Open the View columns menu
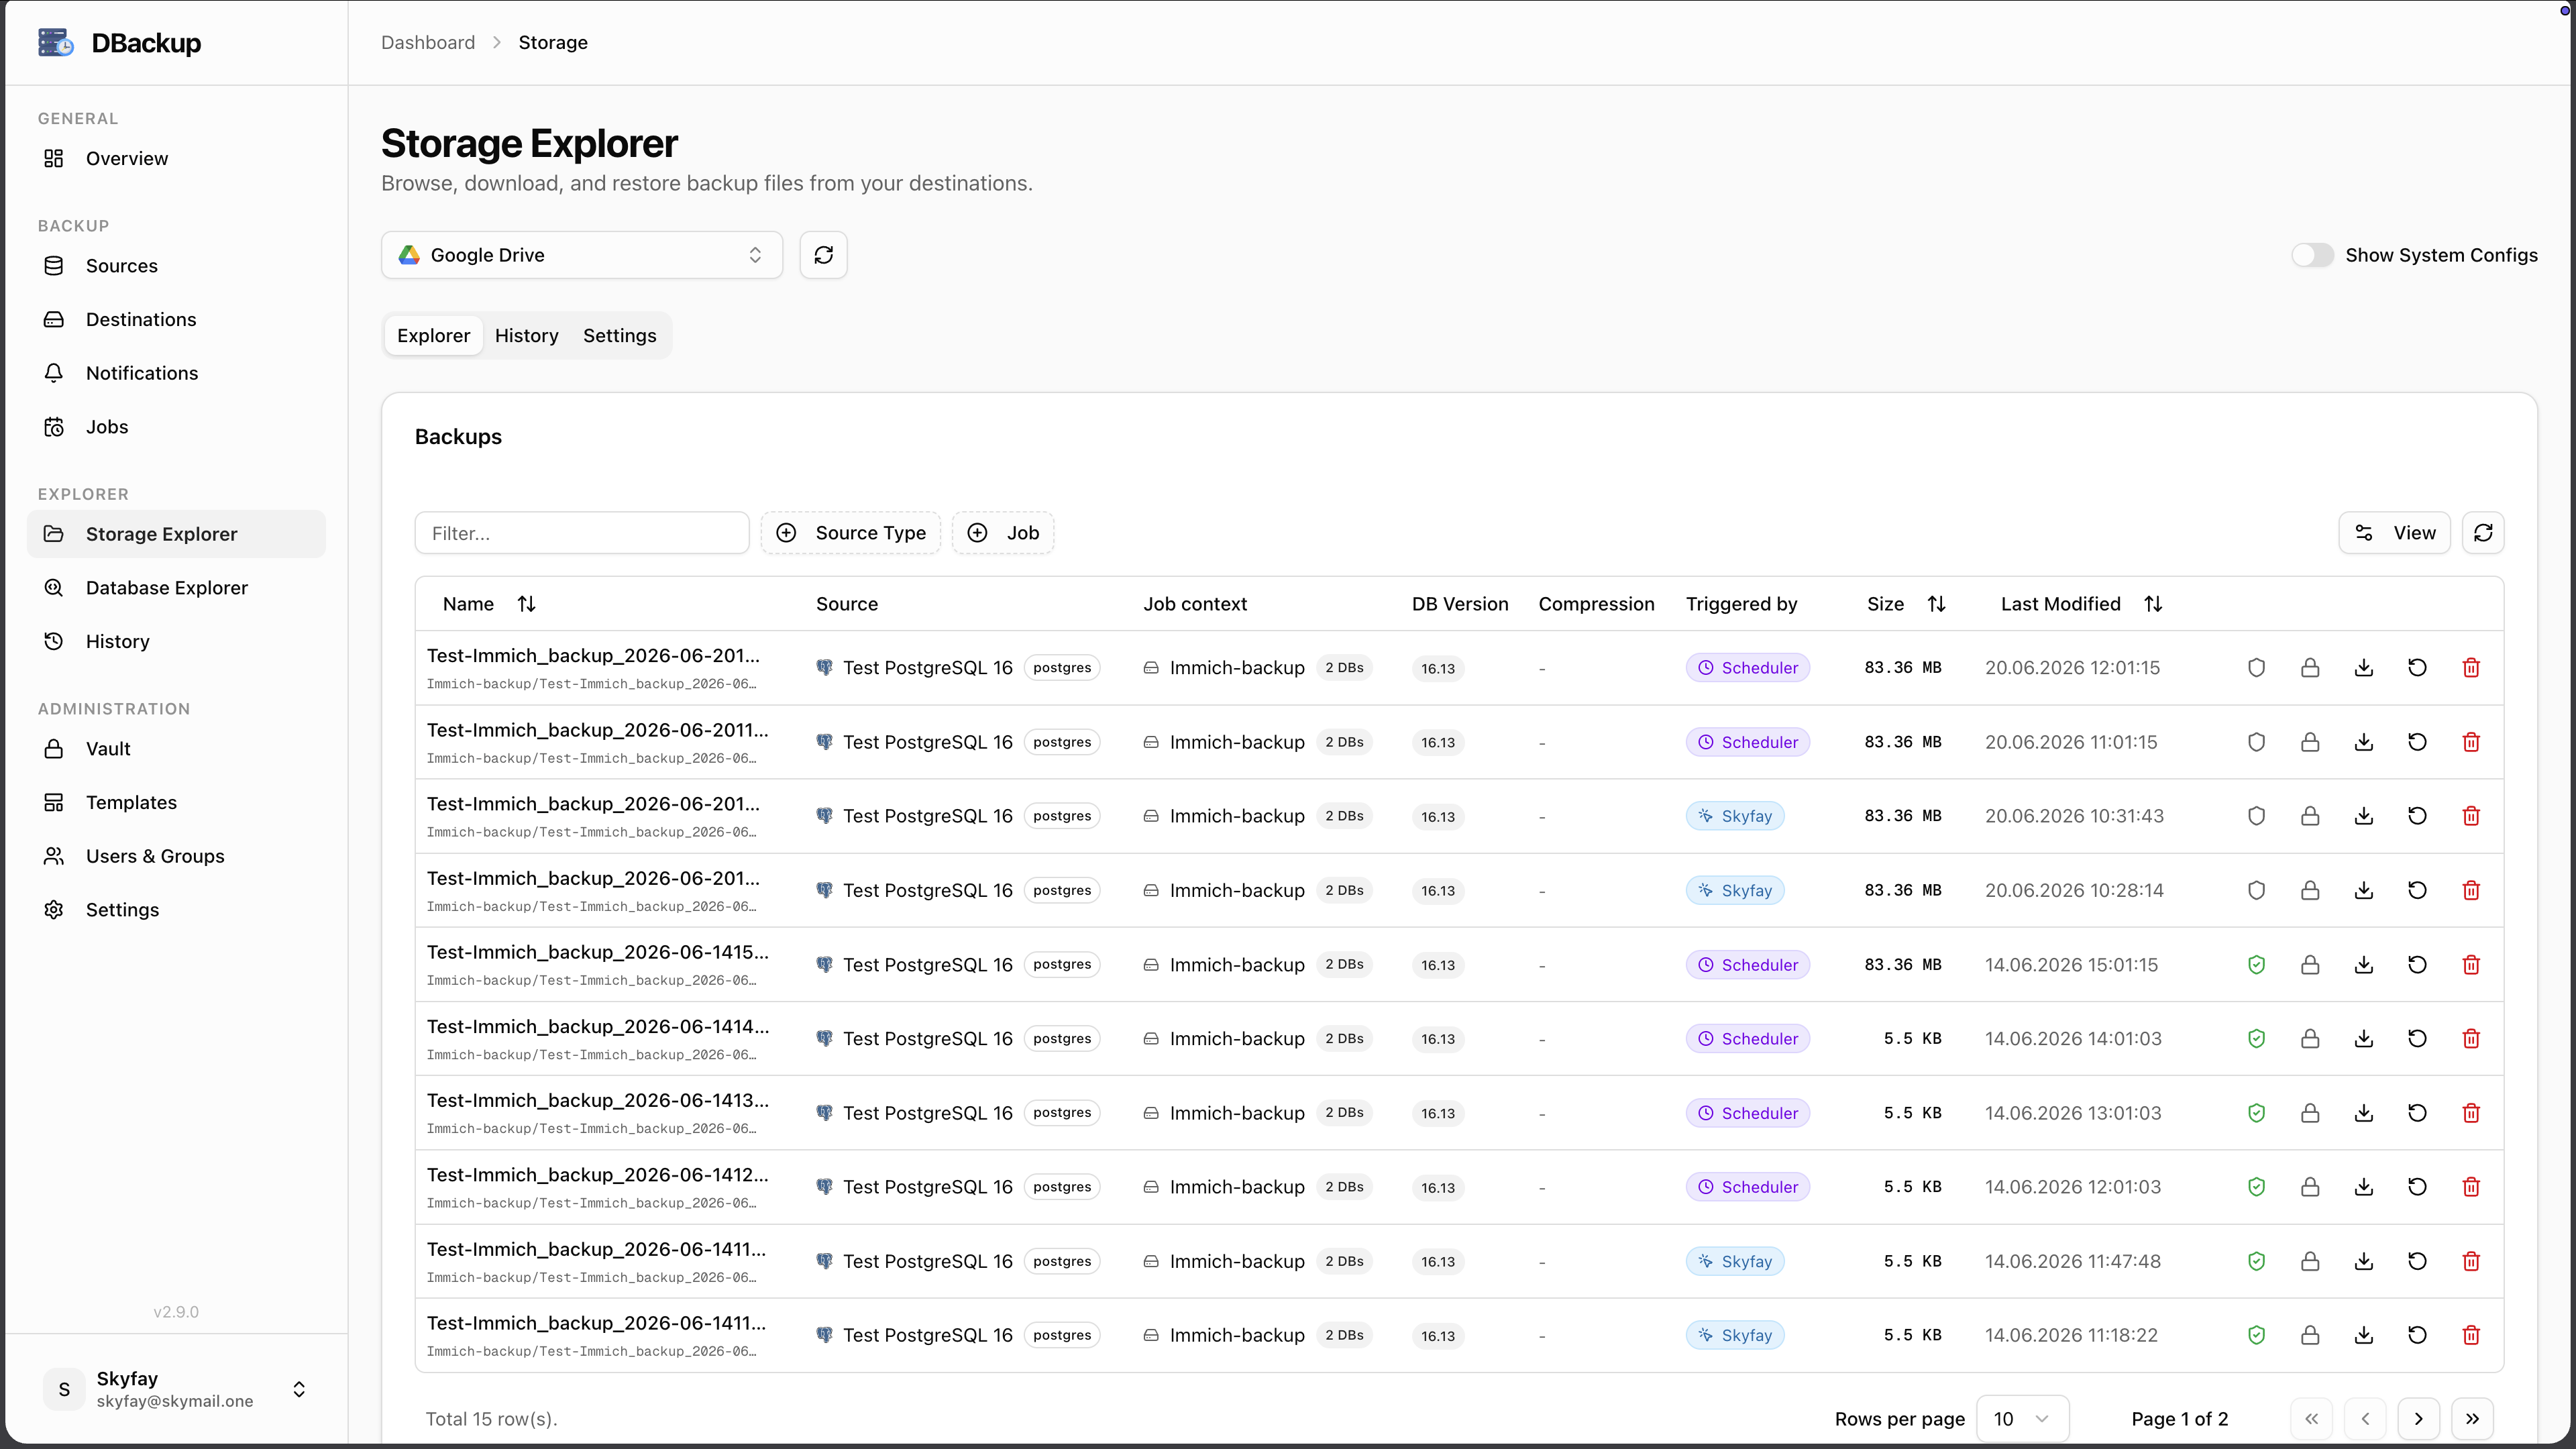 point(2394,533)
